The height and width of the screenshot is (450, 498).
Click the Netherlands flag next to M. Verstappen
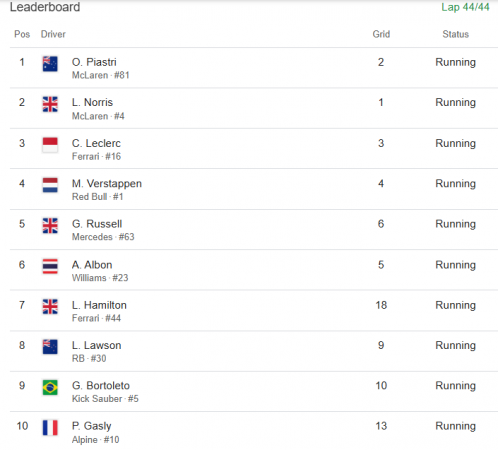50,185
